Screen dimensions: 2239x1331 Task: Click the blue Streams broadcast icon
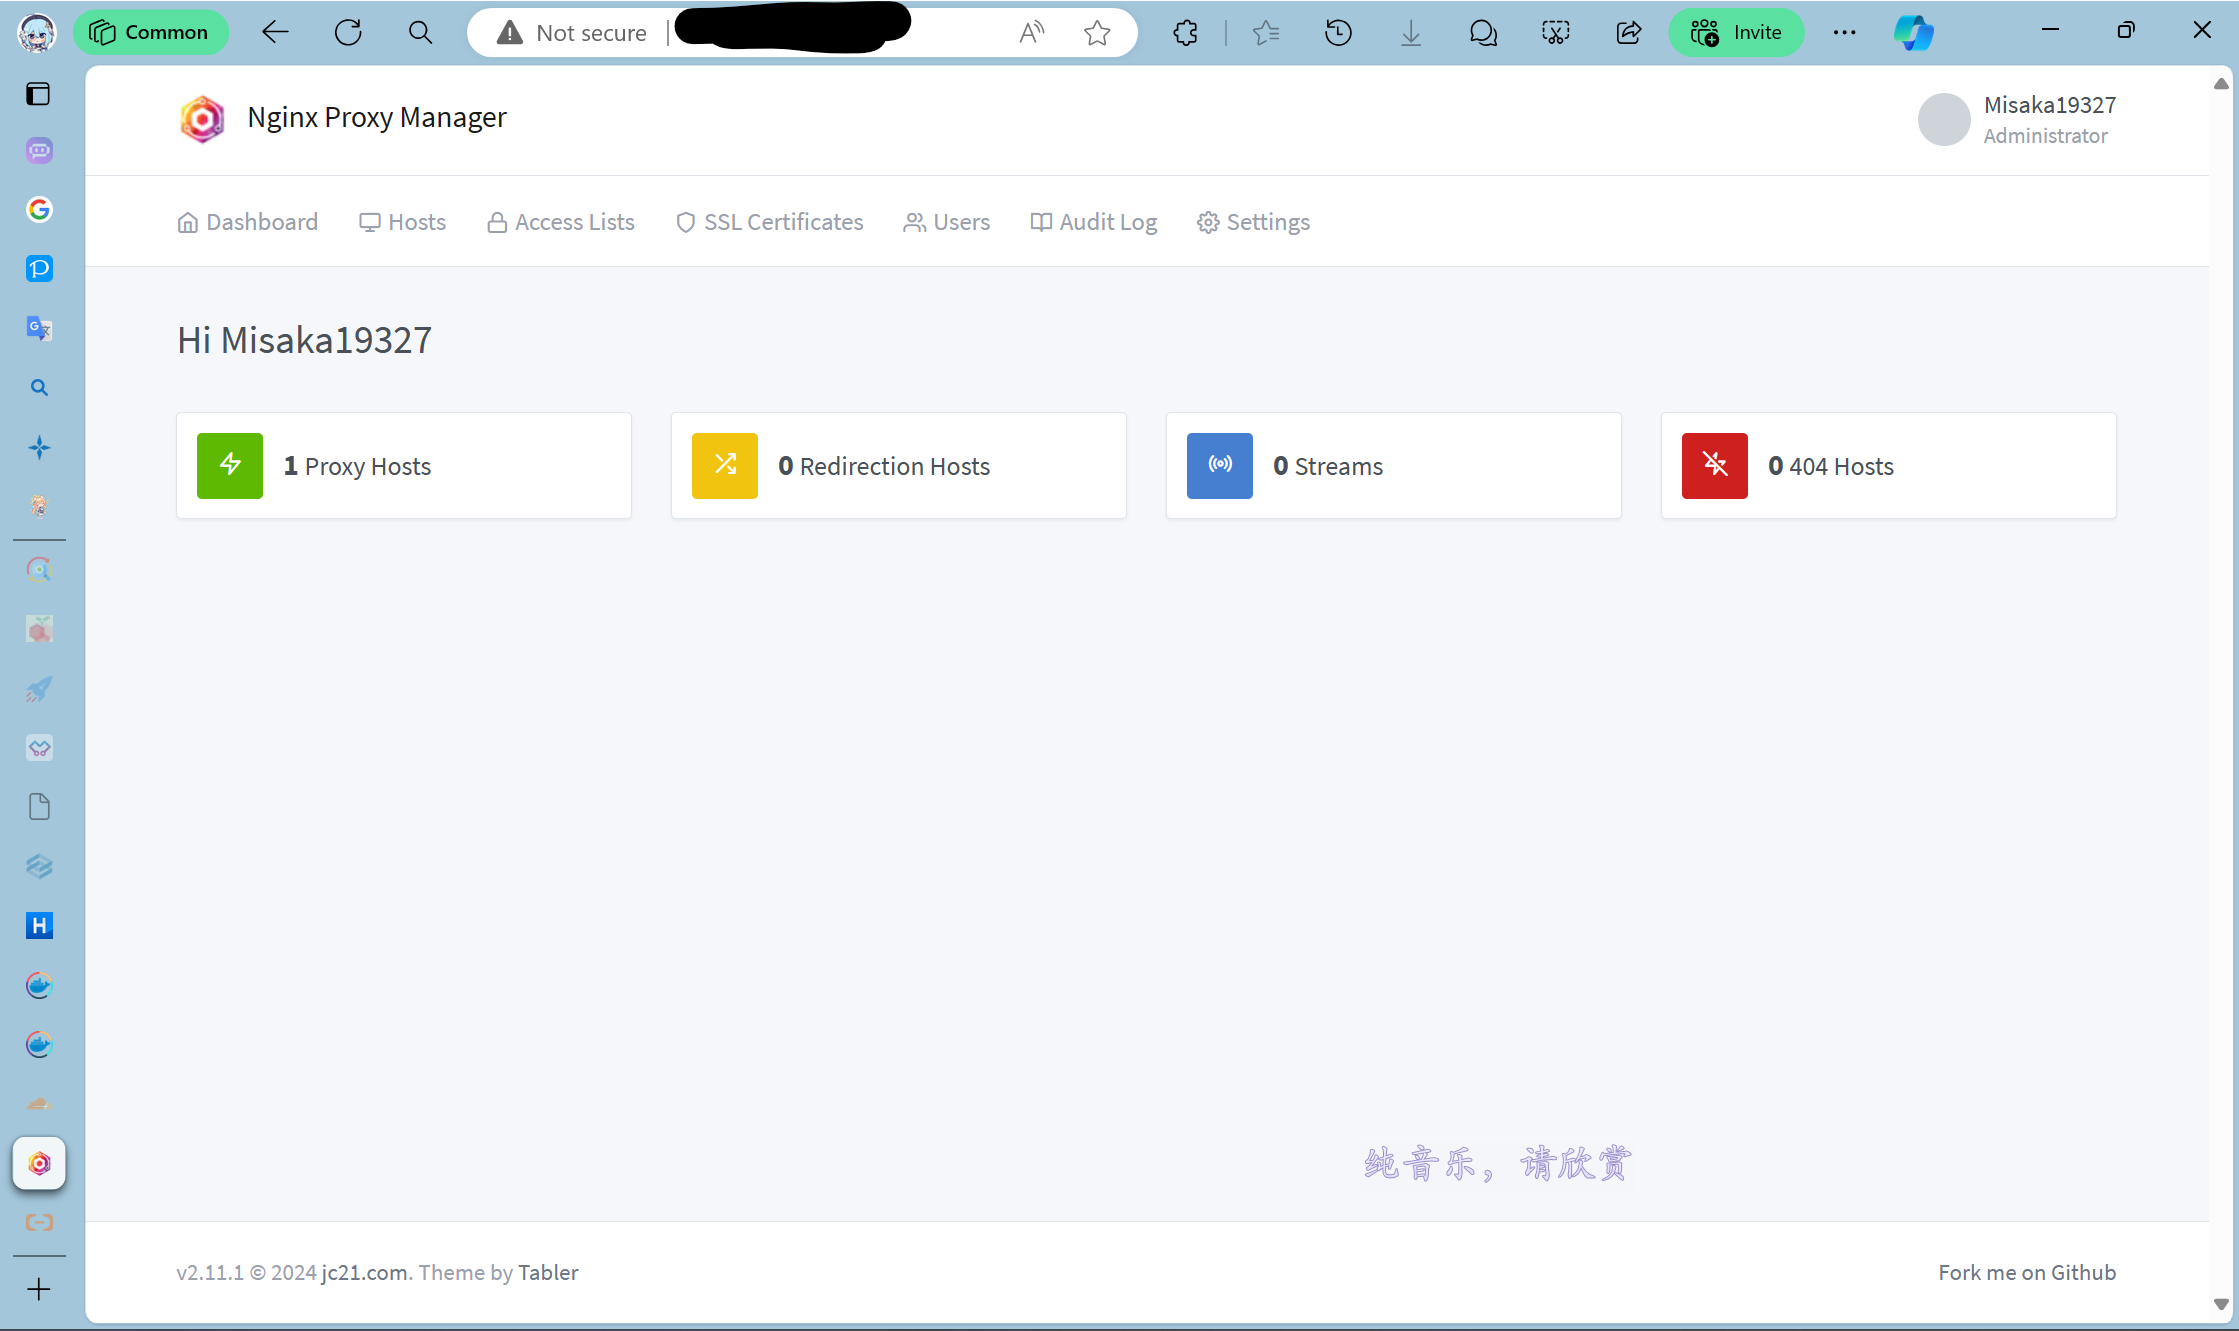(1220, 466)
